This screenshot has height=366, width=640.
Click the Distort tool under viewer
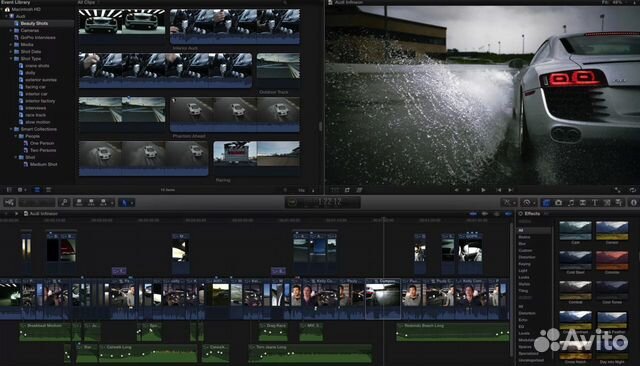359,190
